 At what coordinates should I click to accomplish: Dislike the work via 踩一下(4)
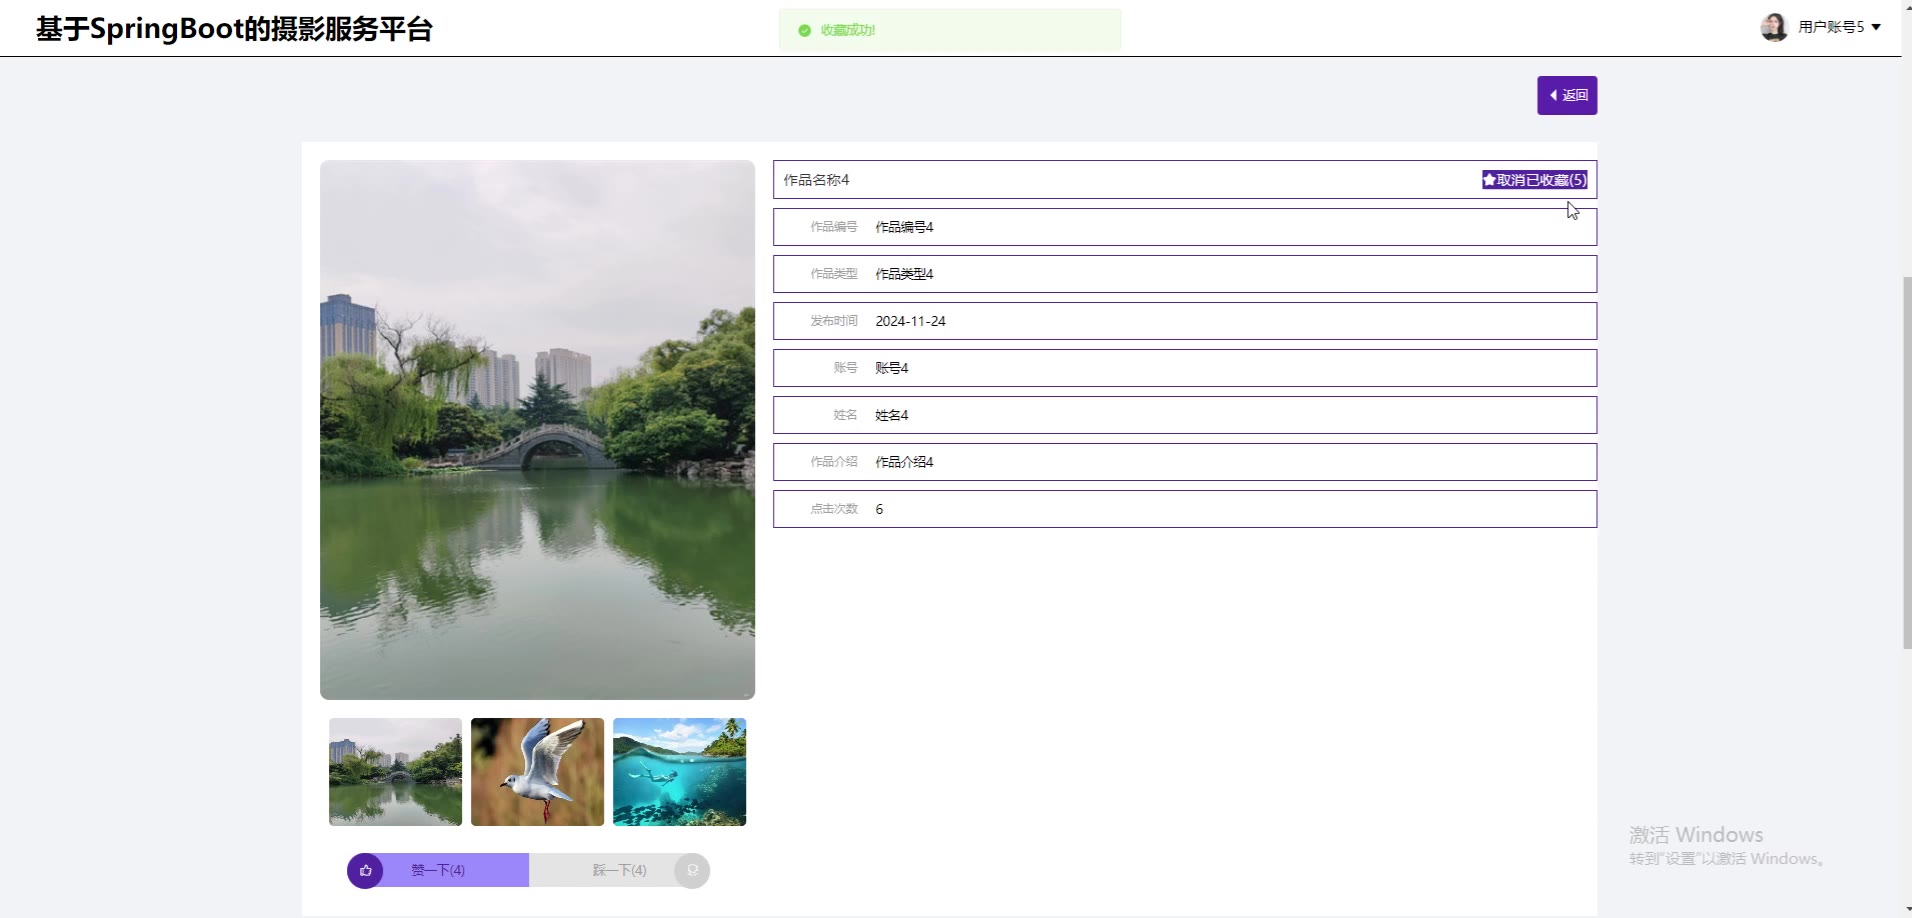coord(619,871)
